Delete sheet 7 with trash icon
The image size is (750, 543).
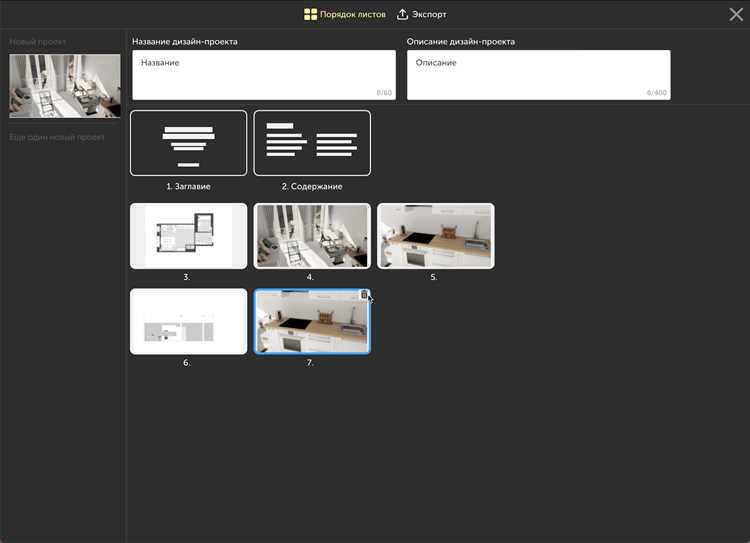point(364,295)
